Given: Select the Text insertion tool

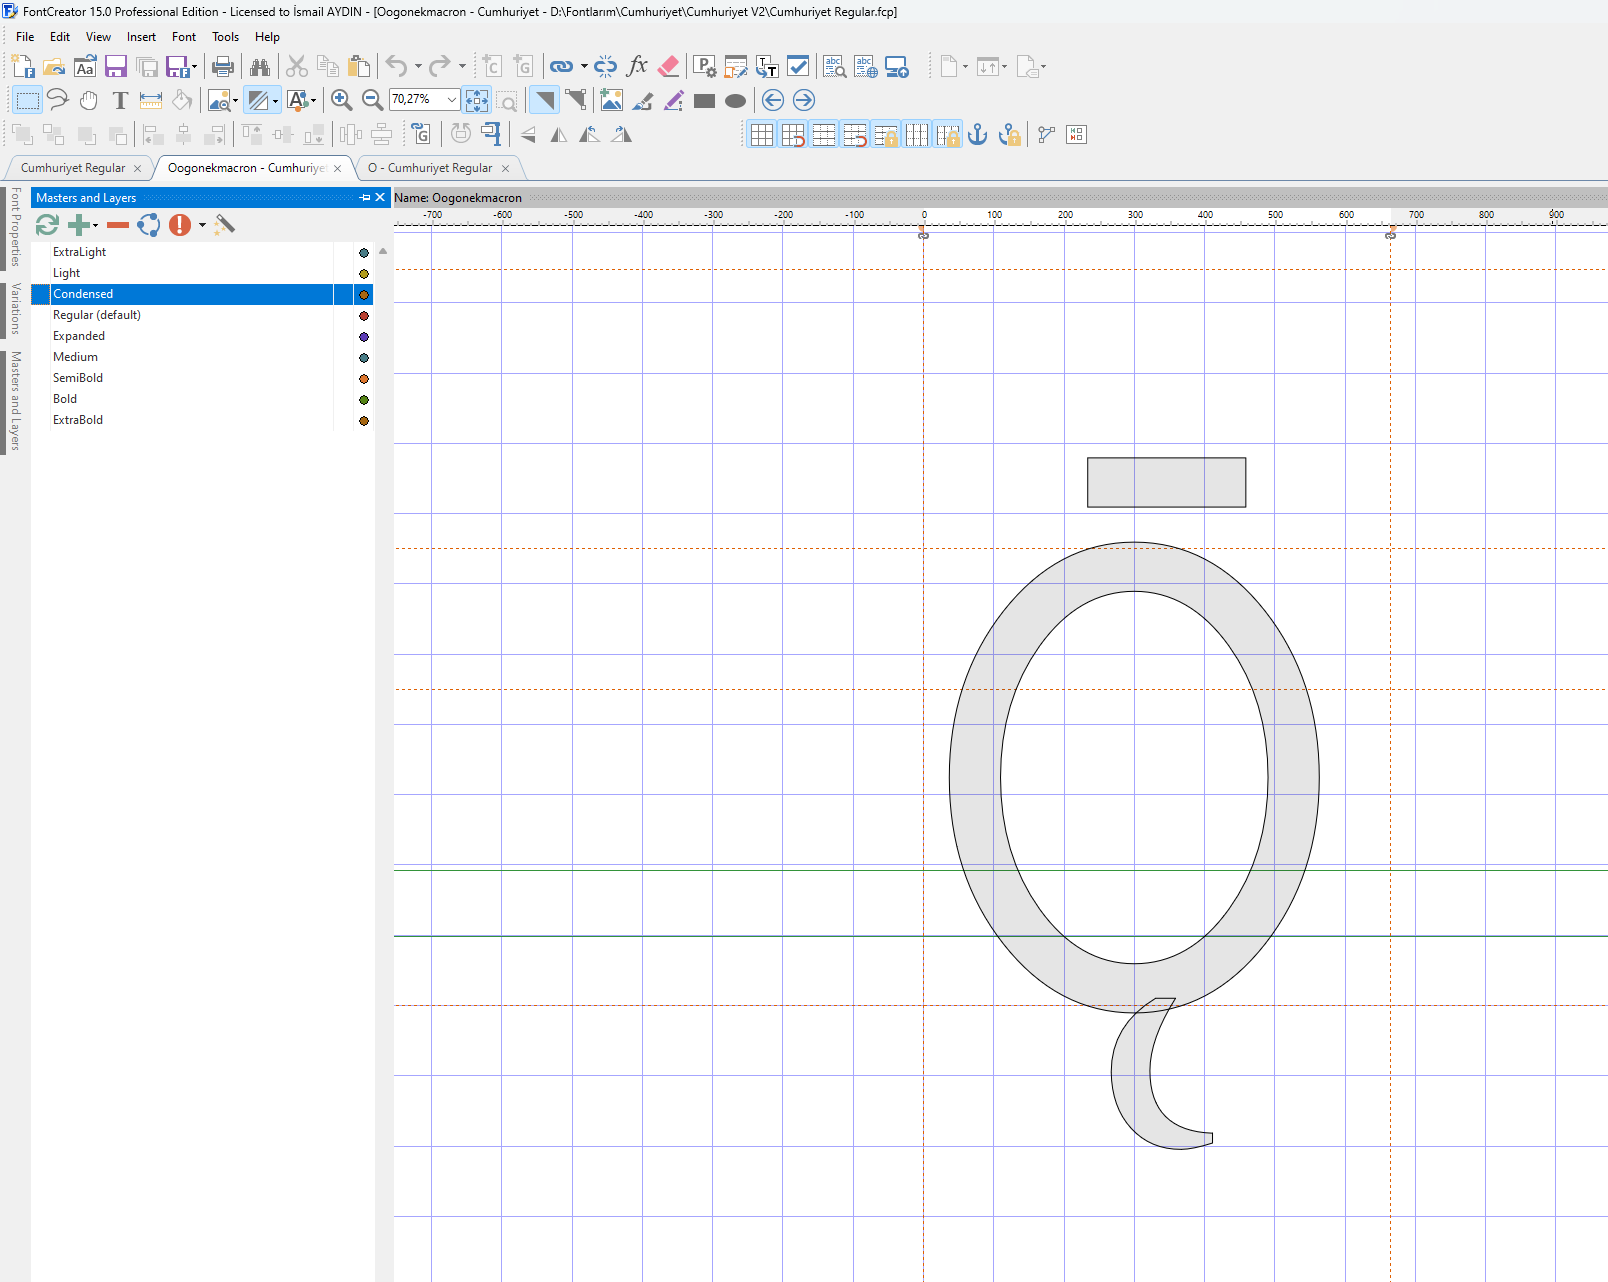Looking at the screenshot, I should 120,100.
